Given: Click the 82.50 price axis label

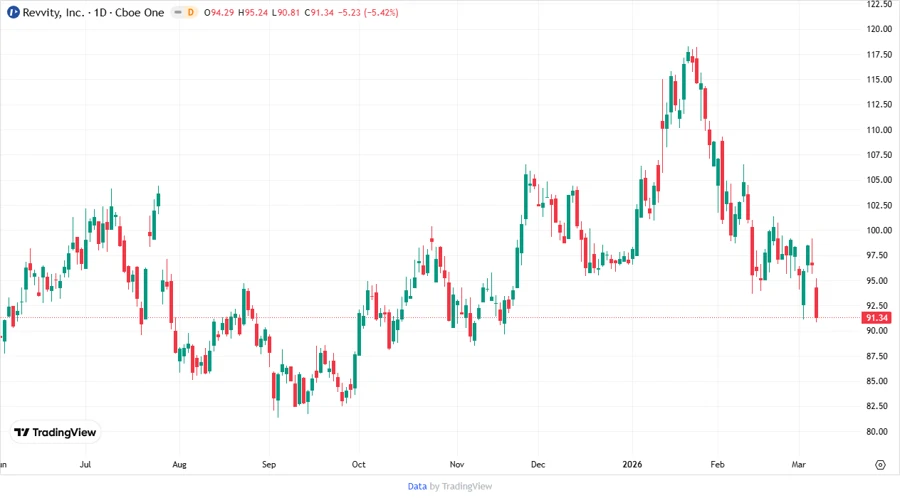Looking at the screenshot, I should 879,406.
